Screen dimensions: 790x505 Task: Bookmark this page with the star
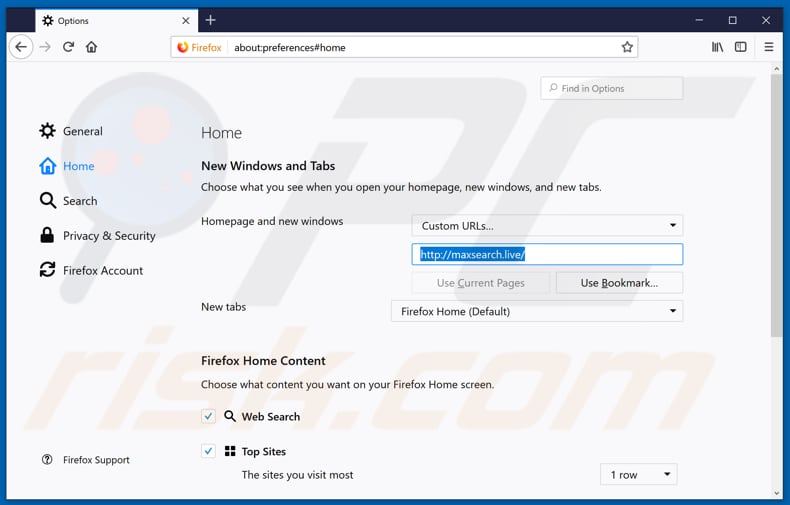pos(627,47)
